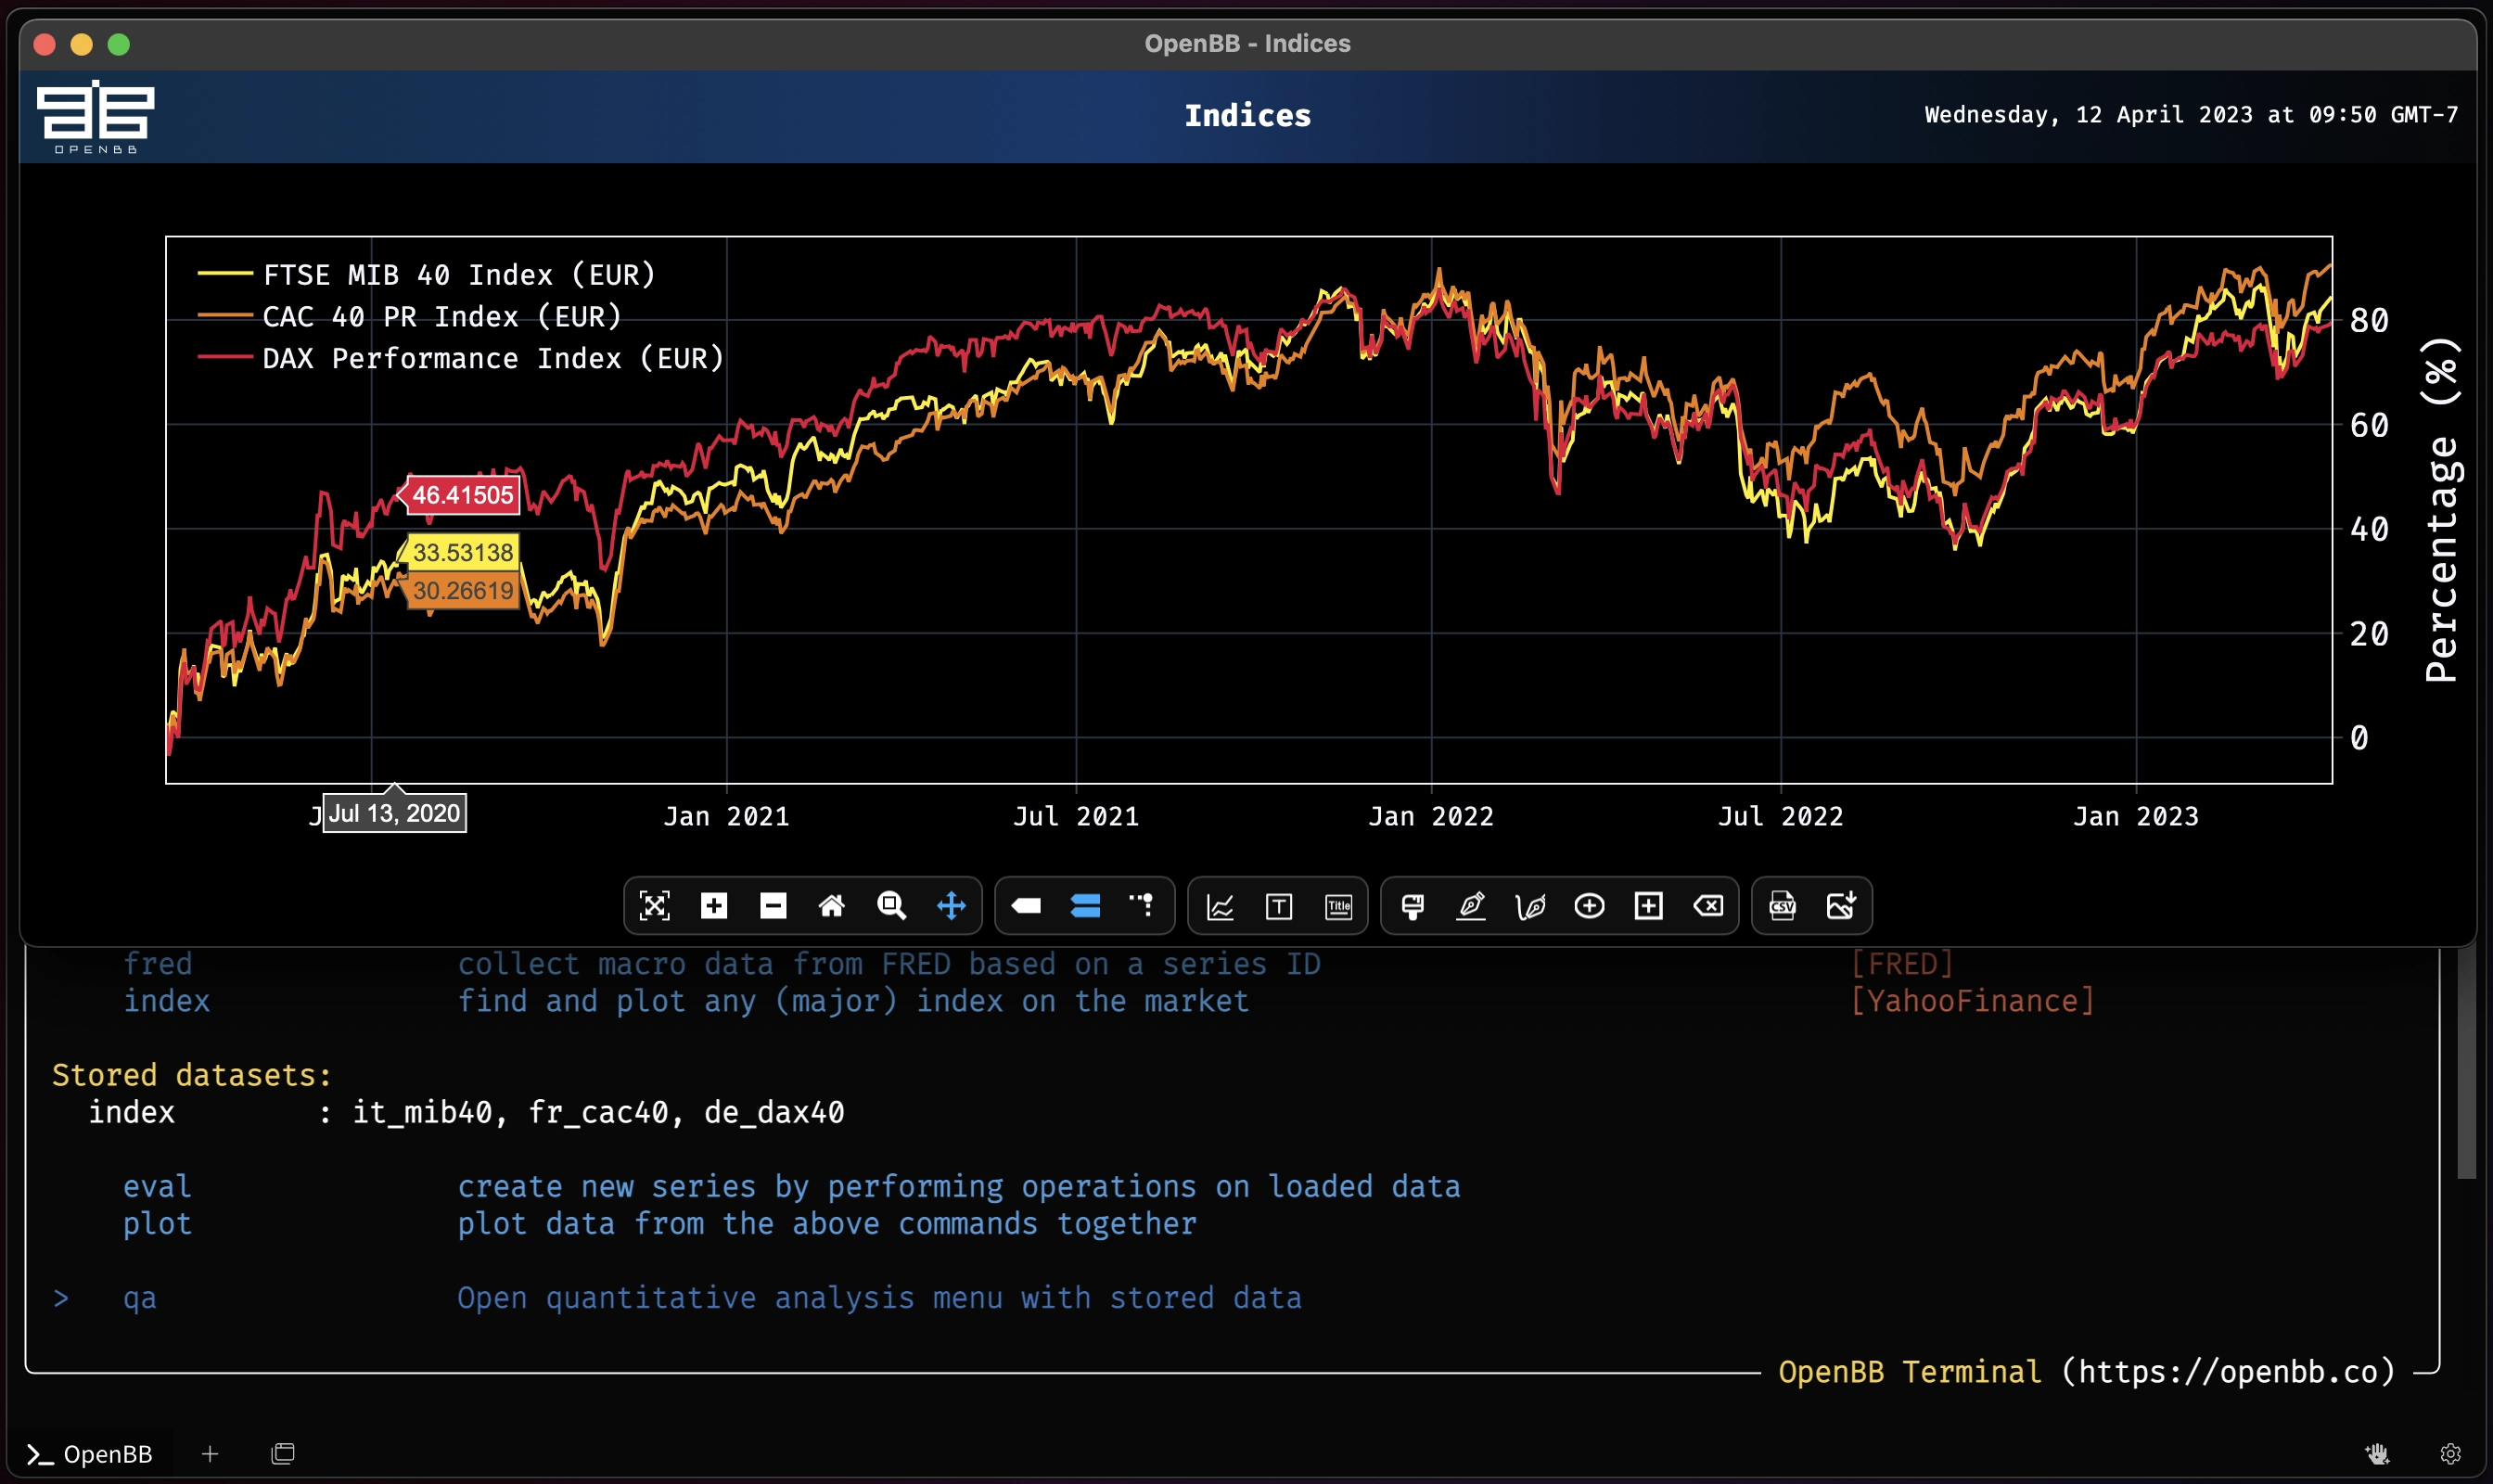Click the 33.53138 FTSE MIB hover label

pos(462,552)
